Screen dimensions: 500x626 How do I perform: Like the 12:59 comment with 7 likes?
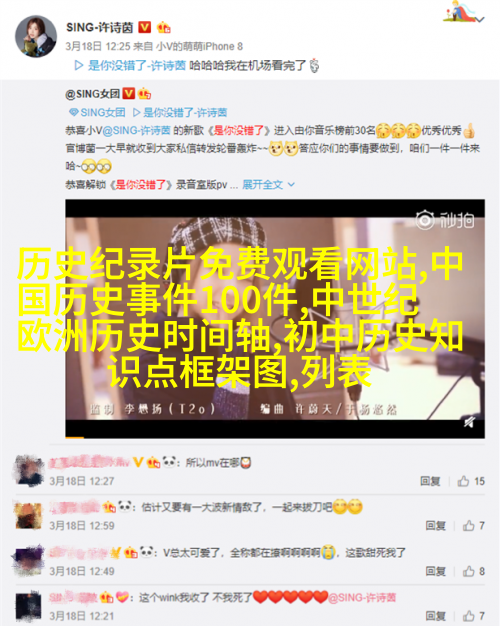tap(474, 525)
